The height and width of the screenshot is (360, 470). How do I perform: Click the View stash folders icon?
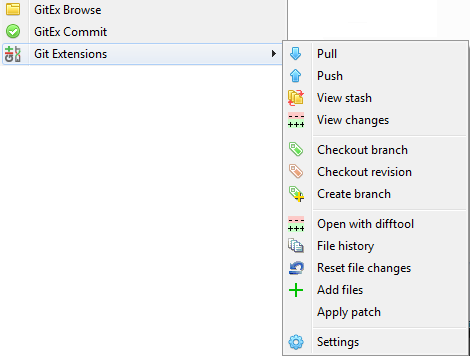coord(296,98)
